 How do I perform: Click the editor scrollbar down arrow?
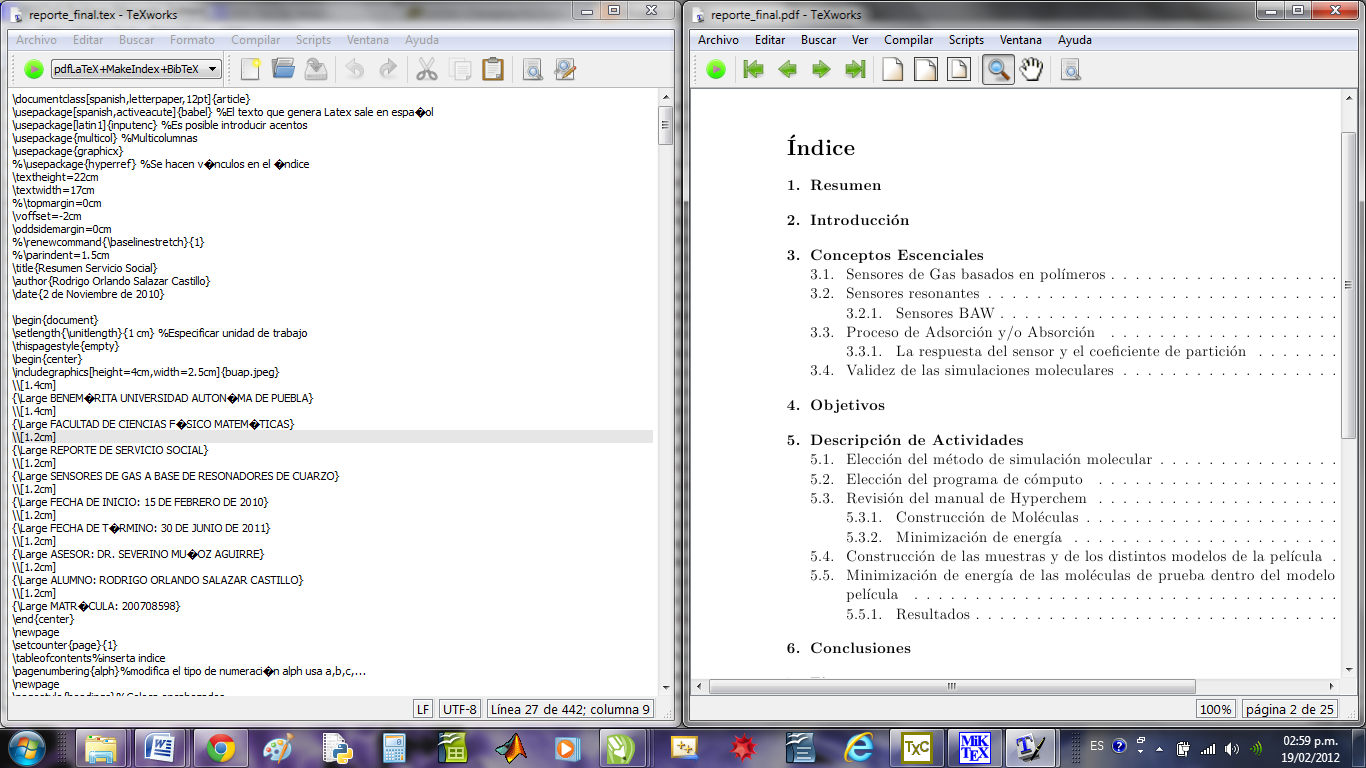(x=665, y=688)
